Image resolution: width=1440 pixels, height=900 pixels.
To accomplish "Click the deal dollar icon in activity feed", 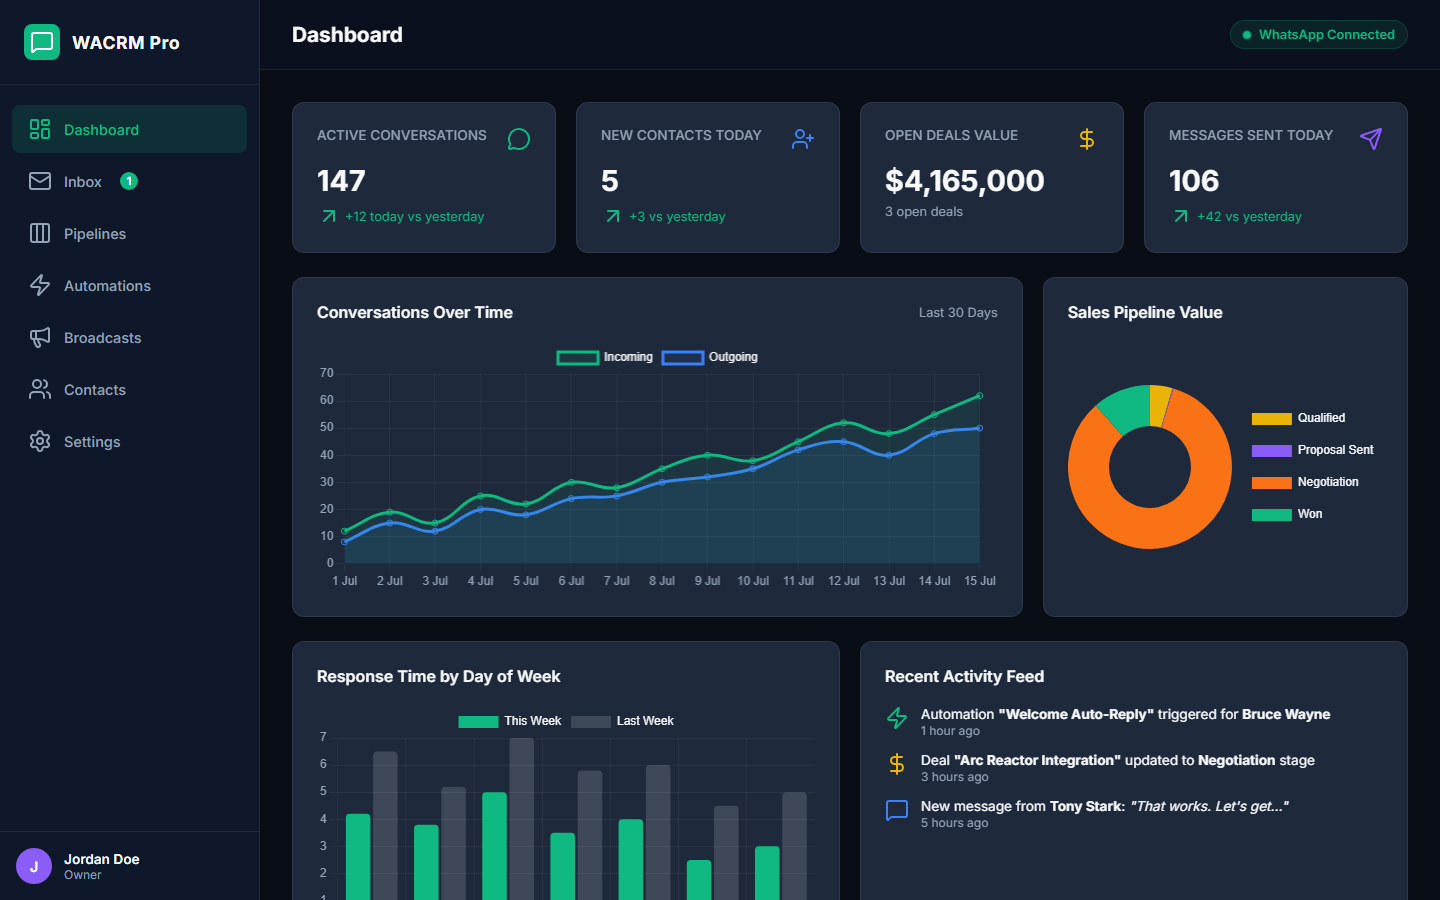I will coord(897,764).
